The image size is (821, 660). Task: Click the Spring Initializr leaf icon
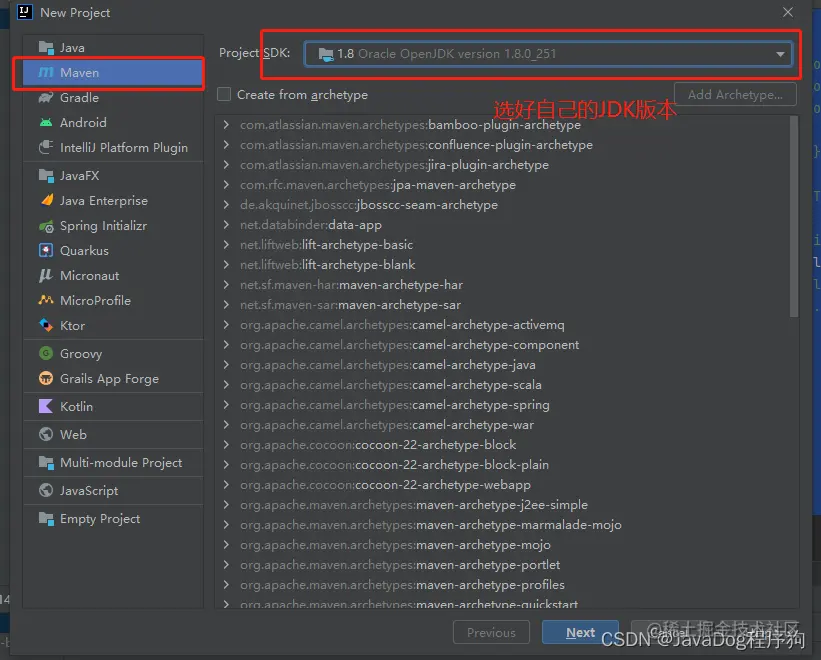46,226
